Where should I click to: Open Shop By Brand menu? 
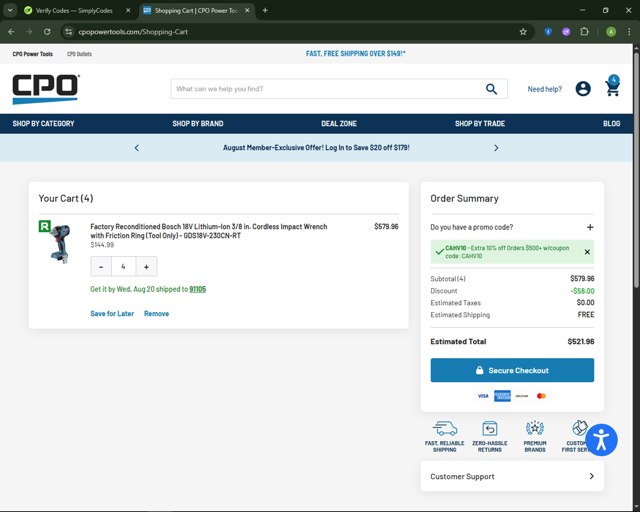[x=198, y=123]
